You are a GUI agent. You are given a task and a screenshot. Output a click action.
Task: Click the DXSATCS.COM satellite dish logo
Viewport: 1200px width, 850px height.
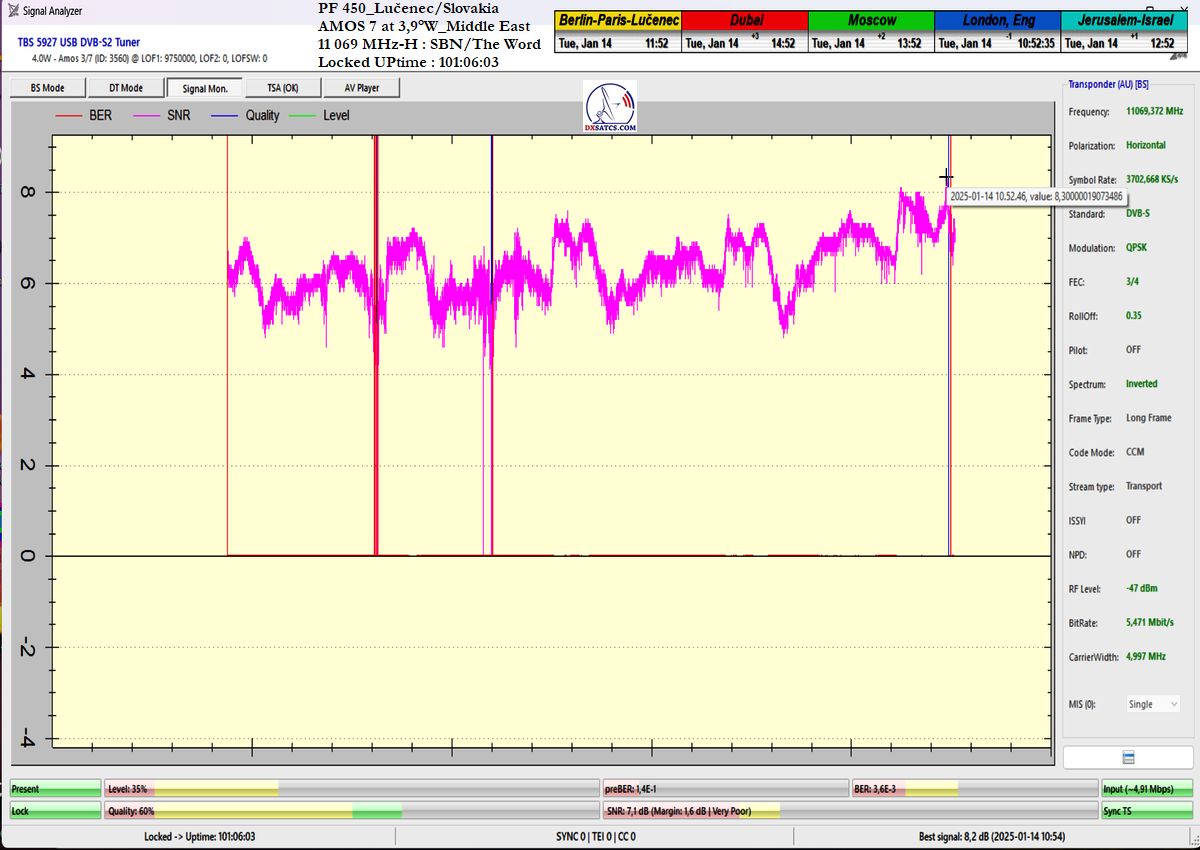click(610, 108)
